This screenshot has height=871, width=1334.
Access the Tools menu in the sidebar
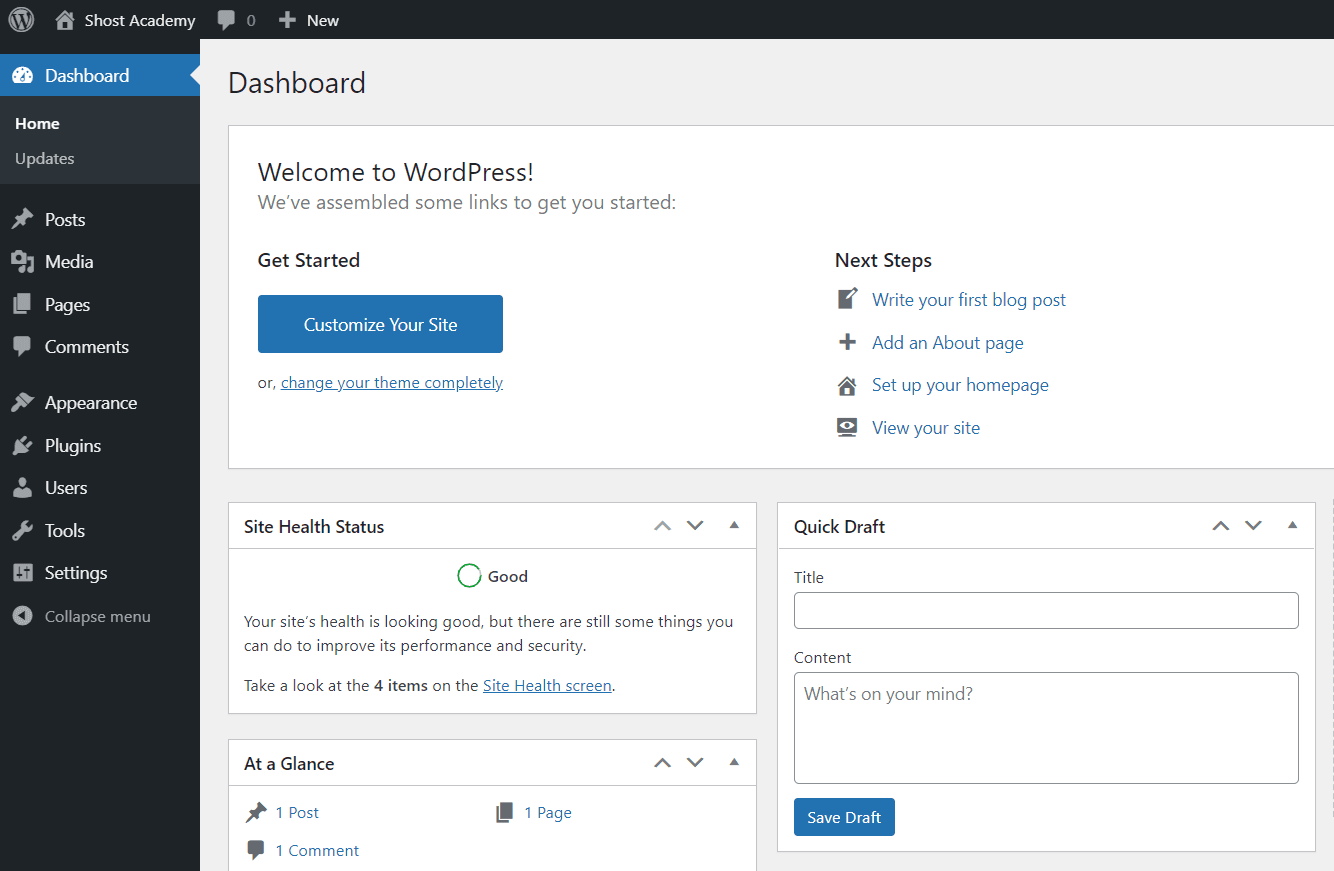[66, 530]
